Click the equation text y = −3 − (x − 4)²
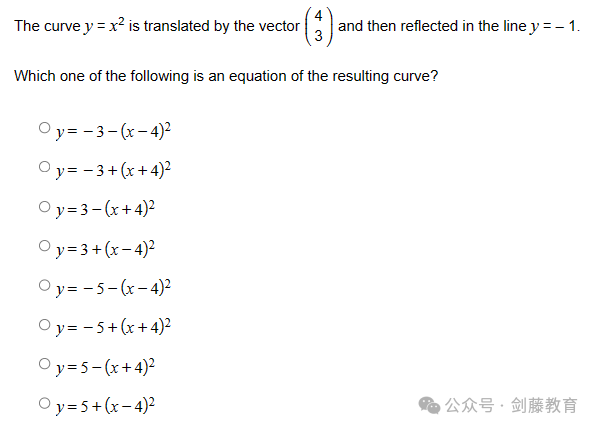The height and width of the screenshot is (429, 597). [x=113, y=131]
